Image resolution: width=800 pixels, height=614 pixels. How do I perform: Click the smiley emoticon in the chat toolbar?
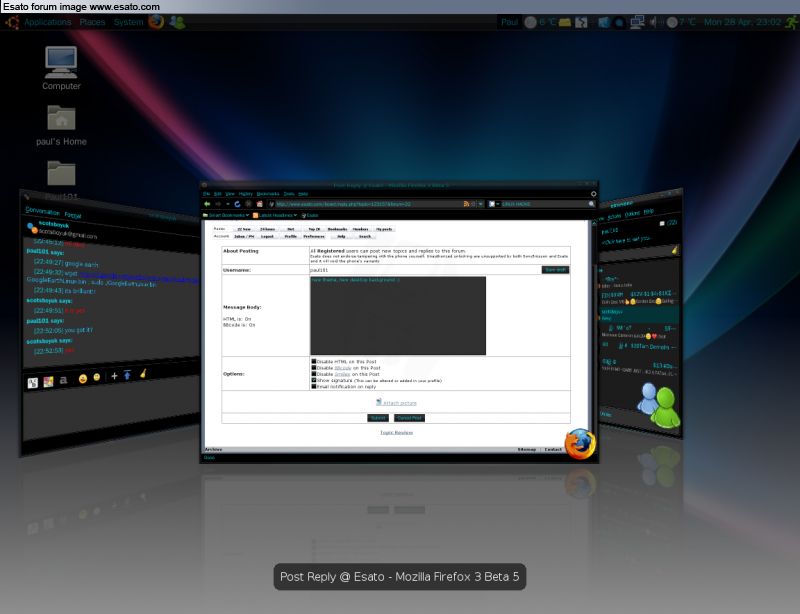coord(83,378)
